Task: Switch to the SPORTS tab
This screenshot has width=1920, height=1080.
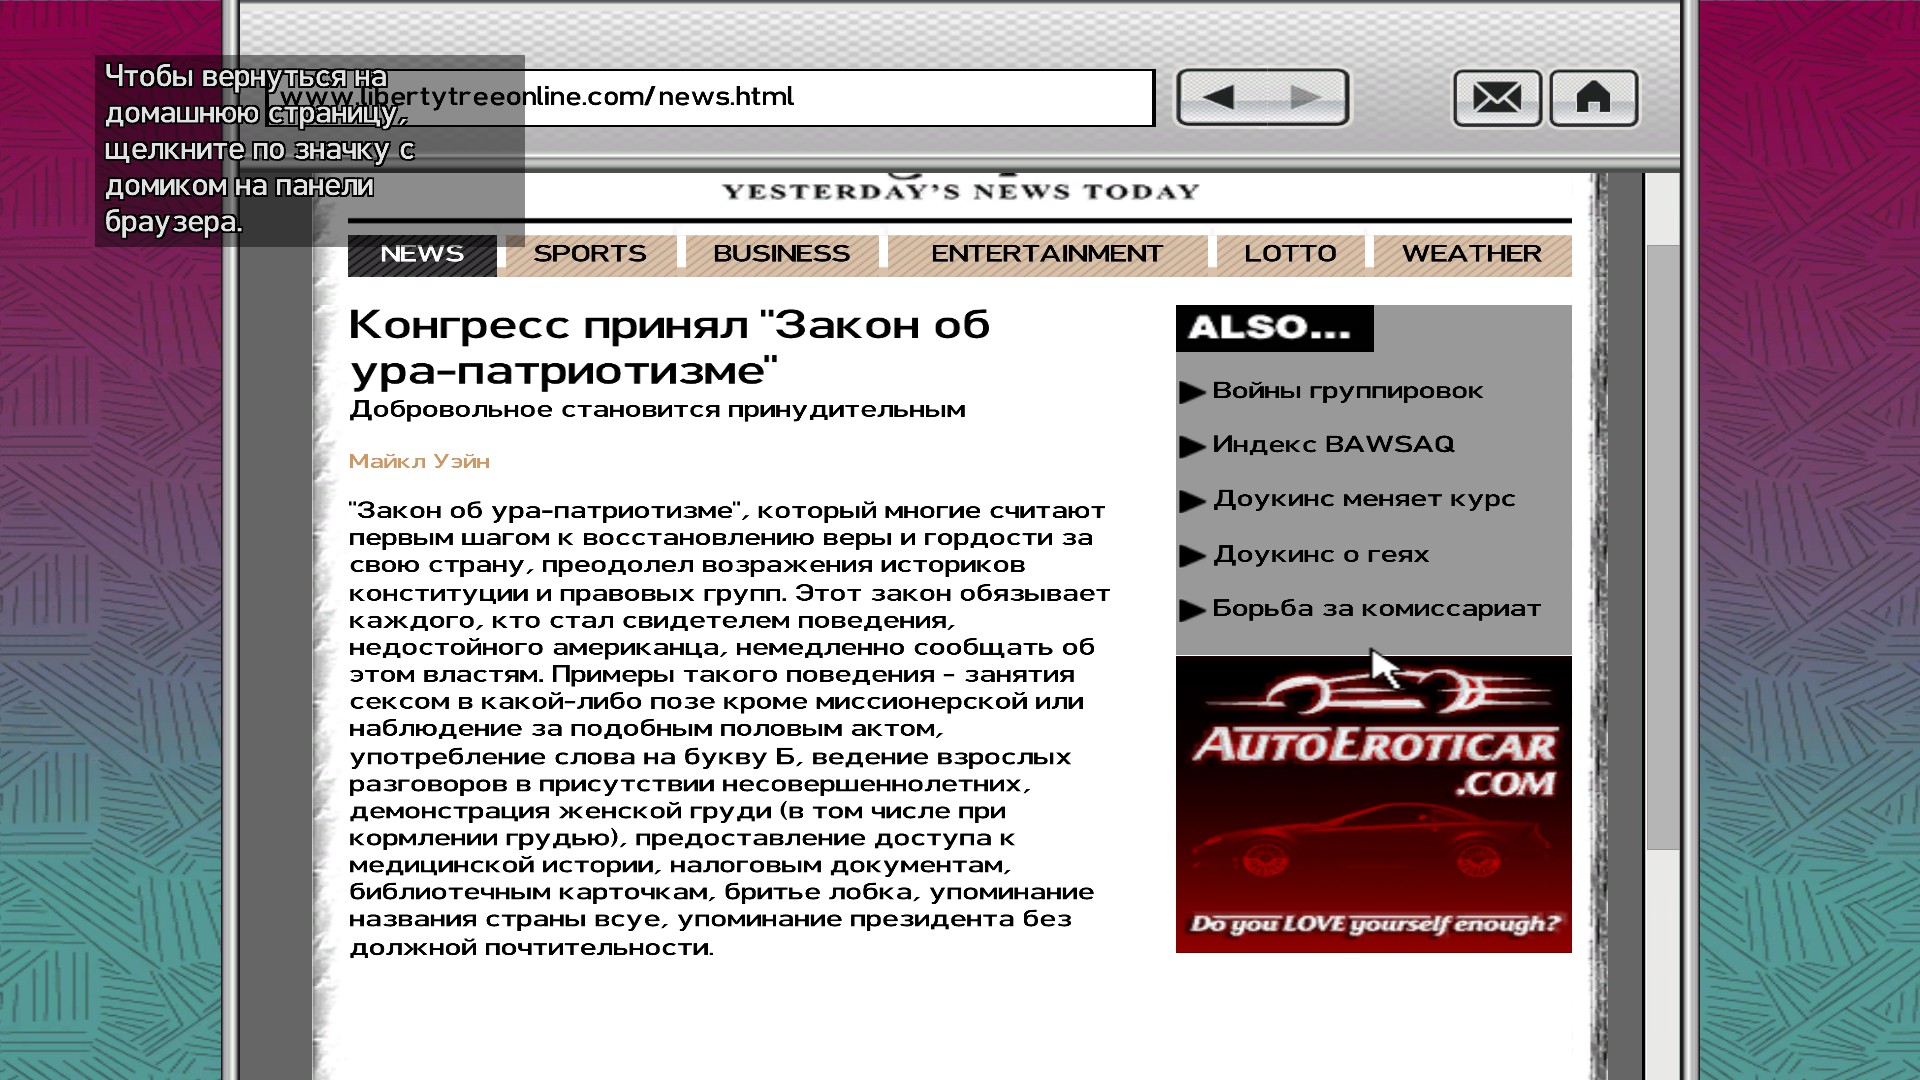Action: pyautogui.click(x=589, y=254)
